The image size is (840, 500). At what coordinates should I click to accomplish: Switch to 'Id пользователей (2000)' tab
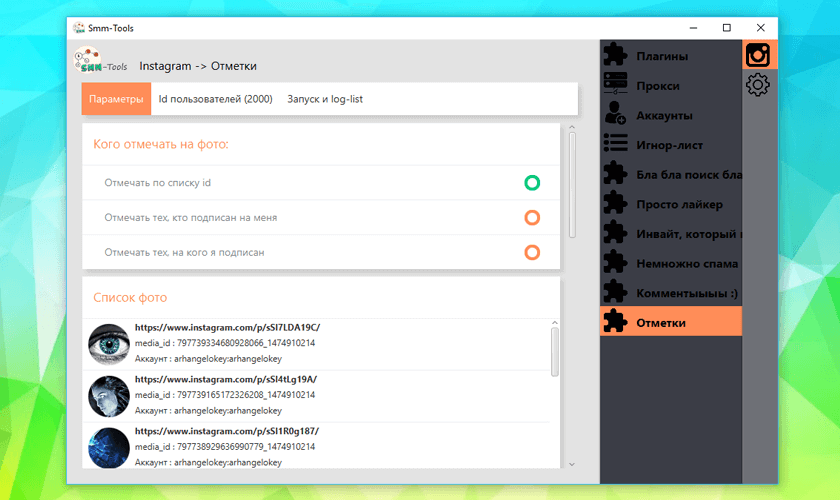pos(215,99)
